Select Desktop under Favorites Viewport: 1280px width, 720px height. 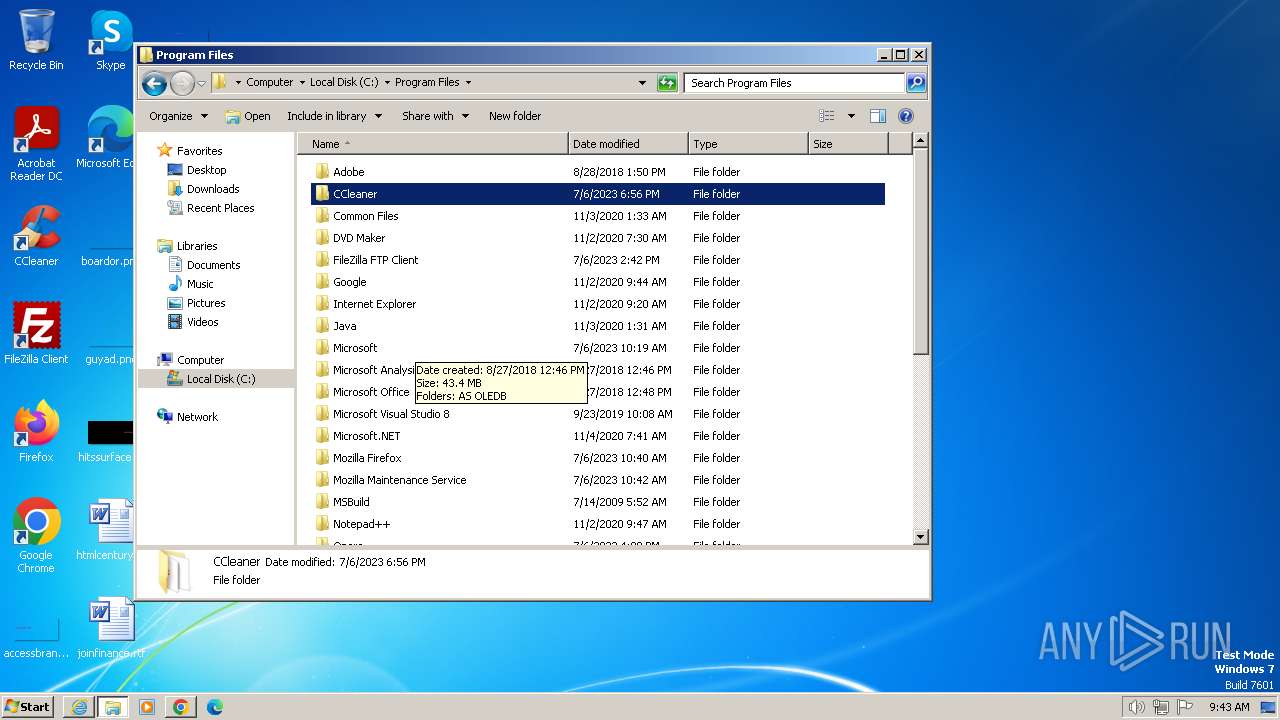click(206, 170)
